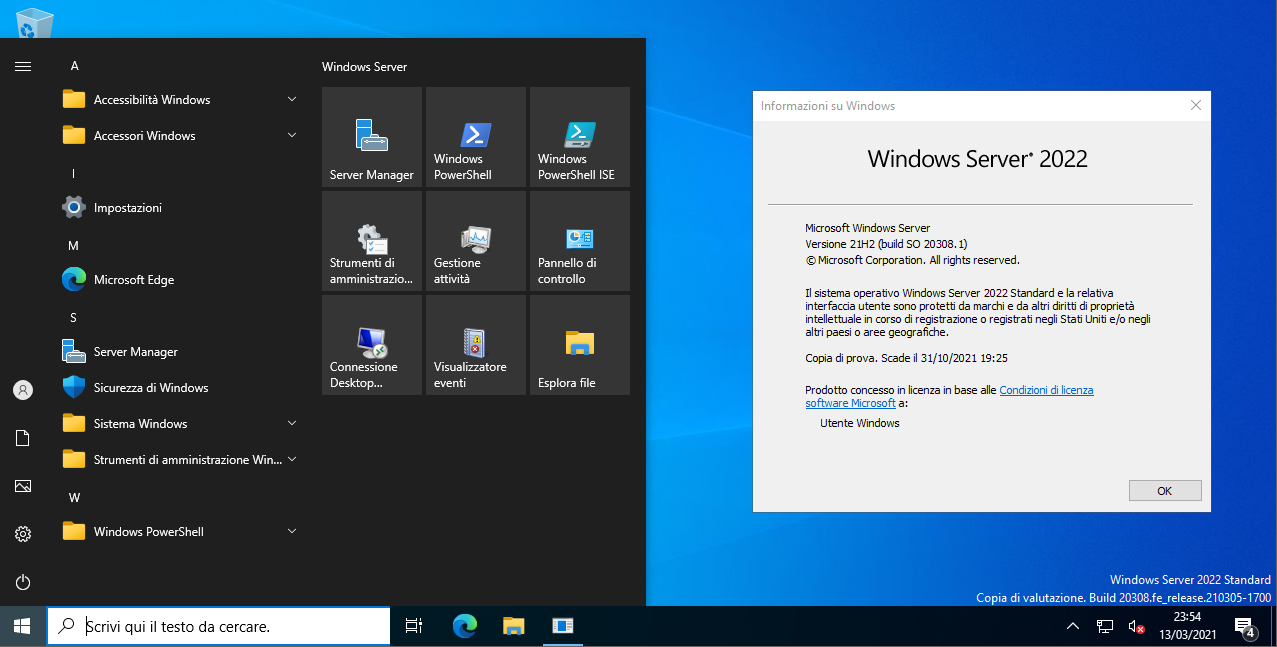
Task: Expand the Windows PowerShell folder in app list
Action: point(180,532)
